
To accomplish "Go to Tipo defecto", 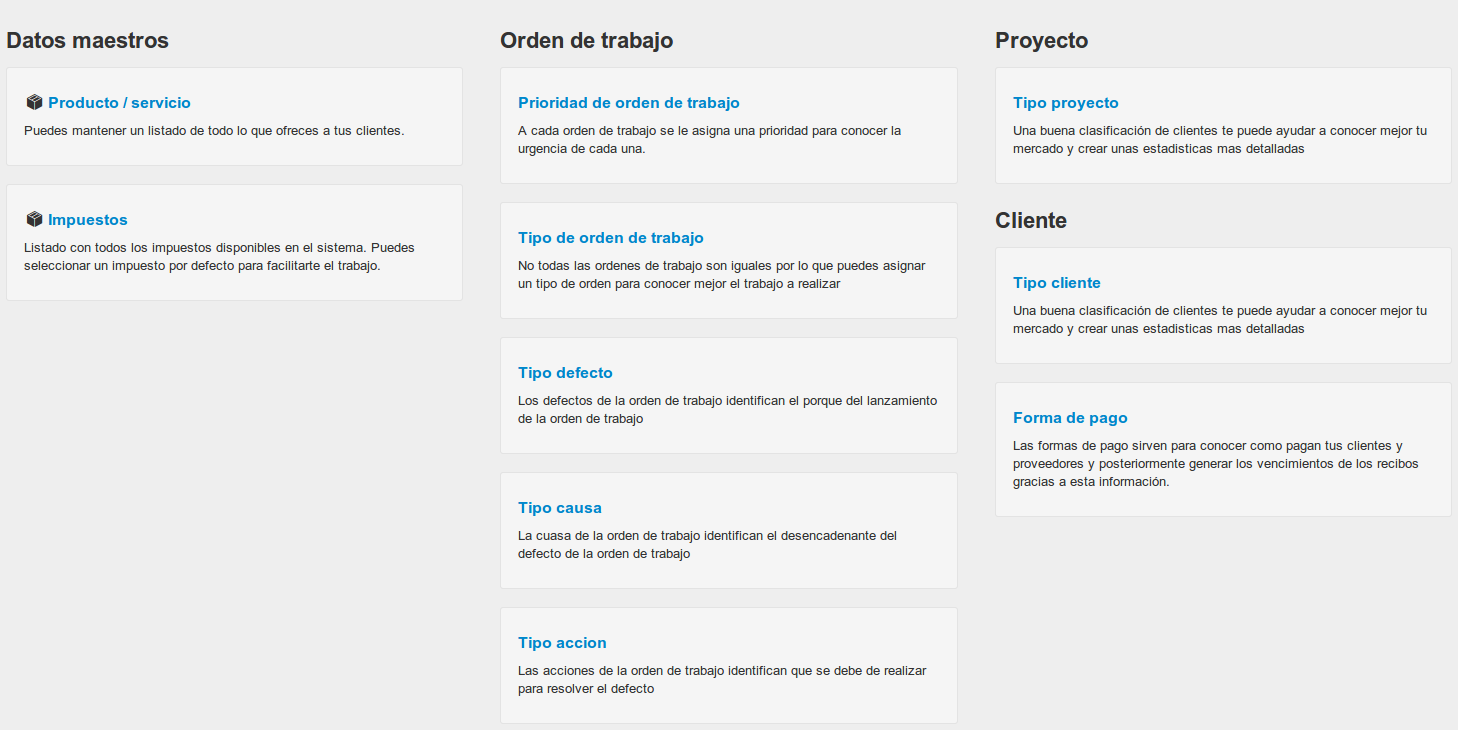I will point(565,372).
